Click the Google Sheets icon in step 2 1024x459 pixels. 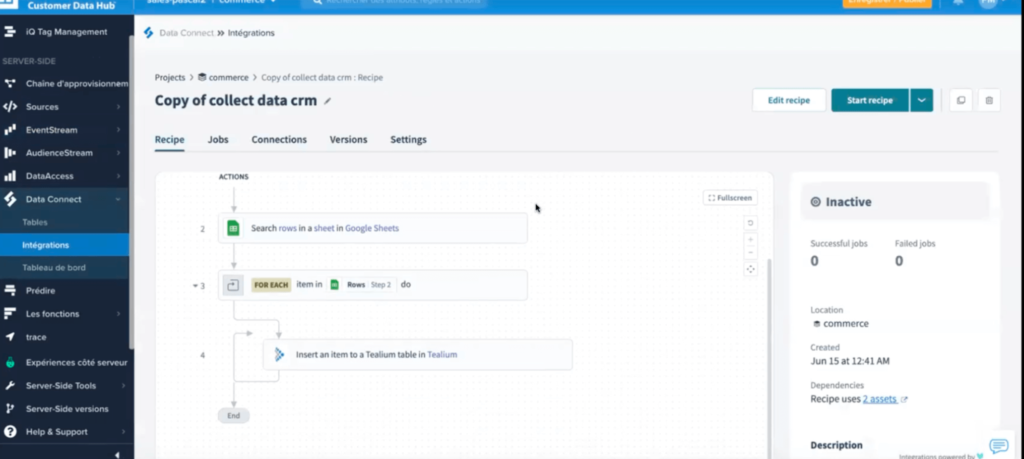pos(233,228)
